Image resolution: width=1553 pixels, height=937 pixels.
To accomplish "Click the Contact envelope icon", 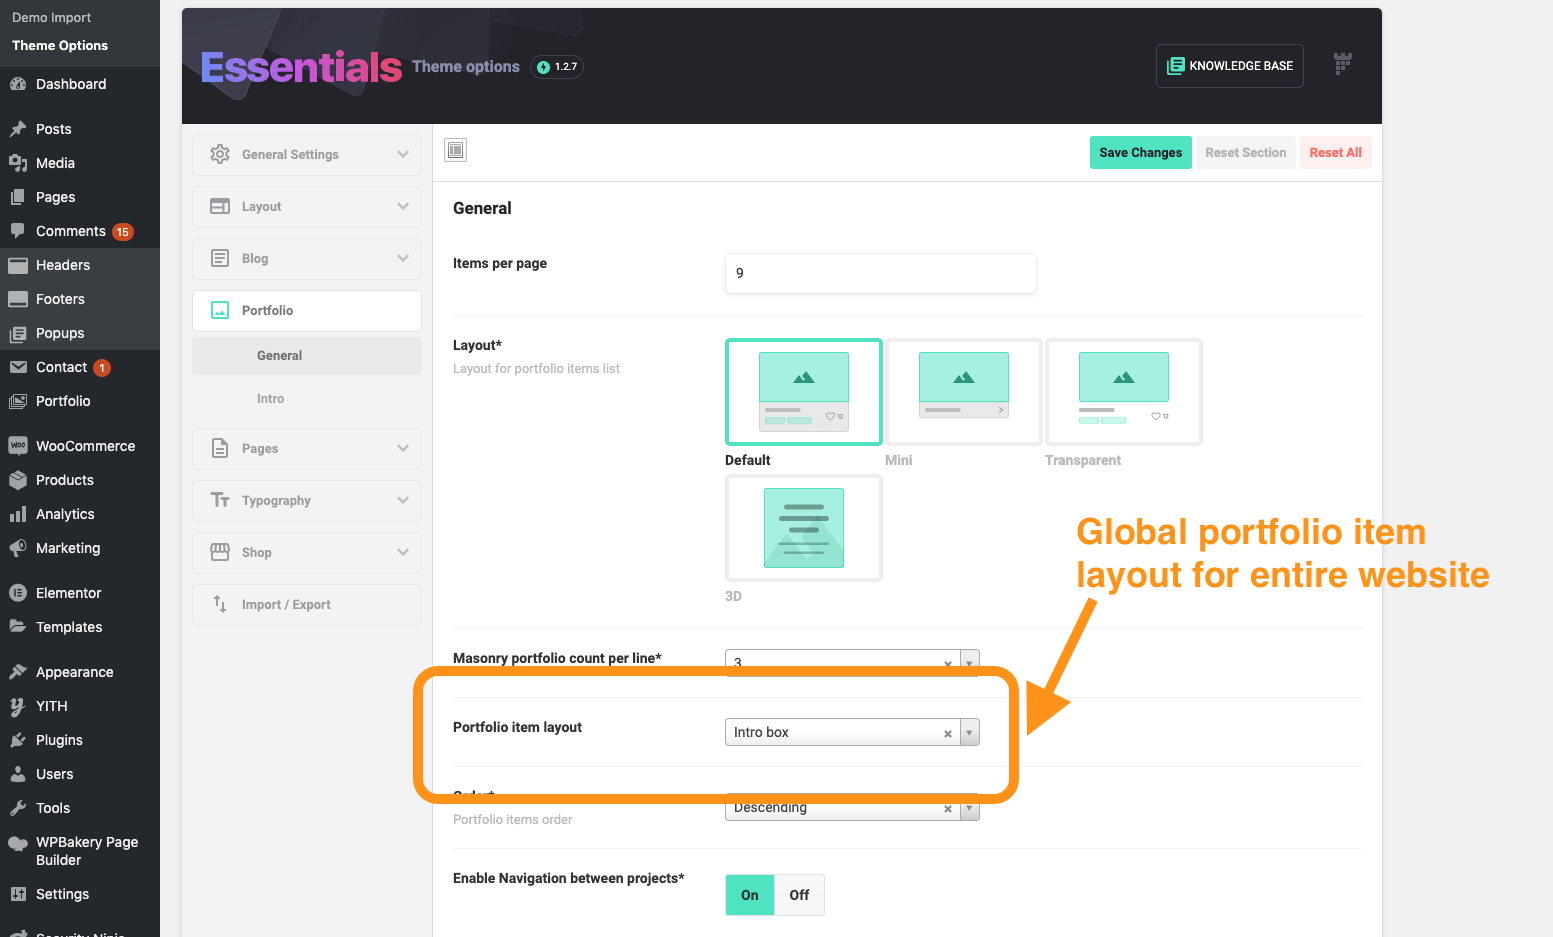I will [18, 367].
